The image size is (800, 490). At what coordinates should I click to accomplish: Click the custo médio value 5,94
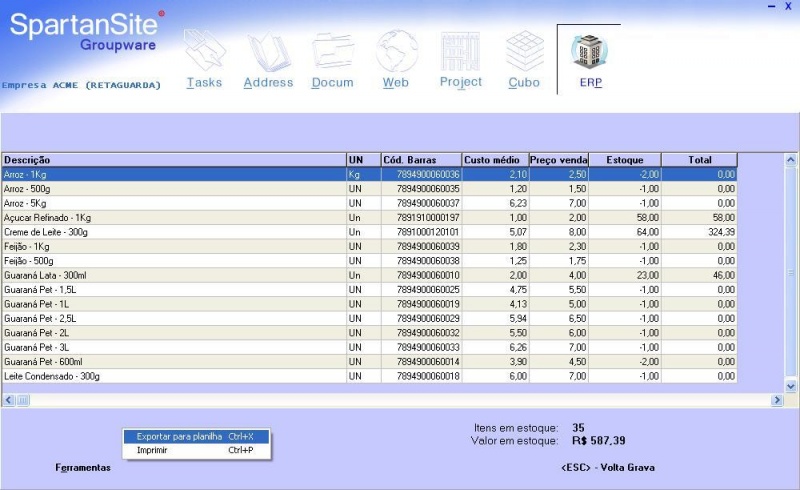coord(518,318)
